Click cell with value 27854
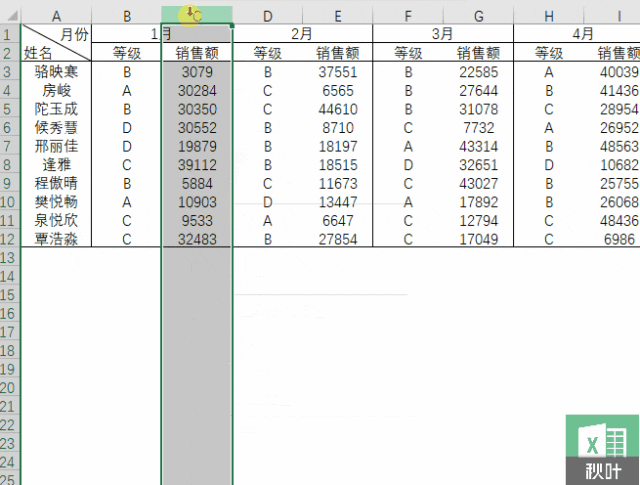Screen dimensions: 640x485 pos(338,239)
